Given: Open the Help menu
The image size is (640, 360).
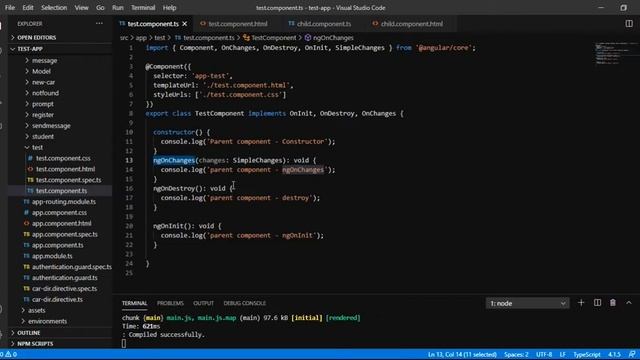Looking at the screenshot, I should pos(169,8).
